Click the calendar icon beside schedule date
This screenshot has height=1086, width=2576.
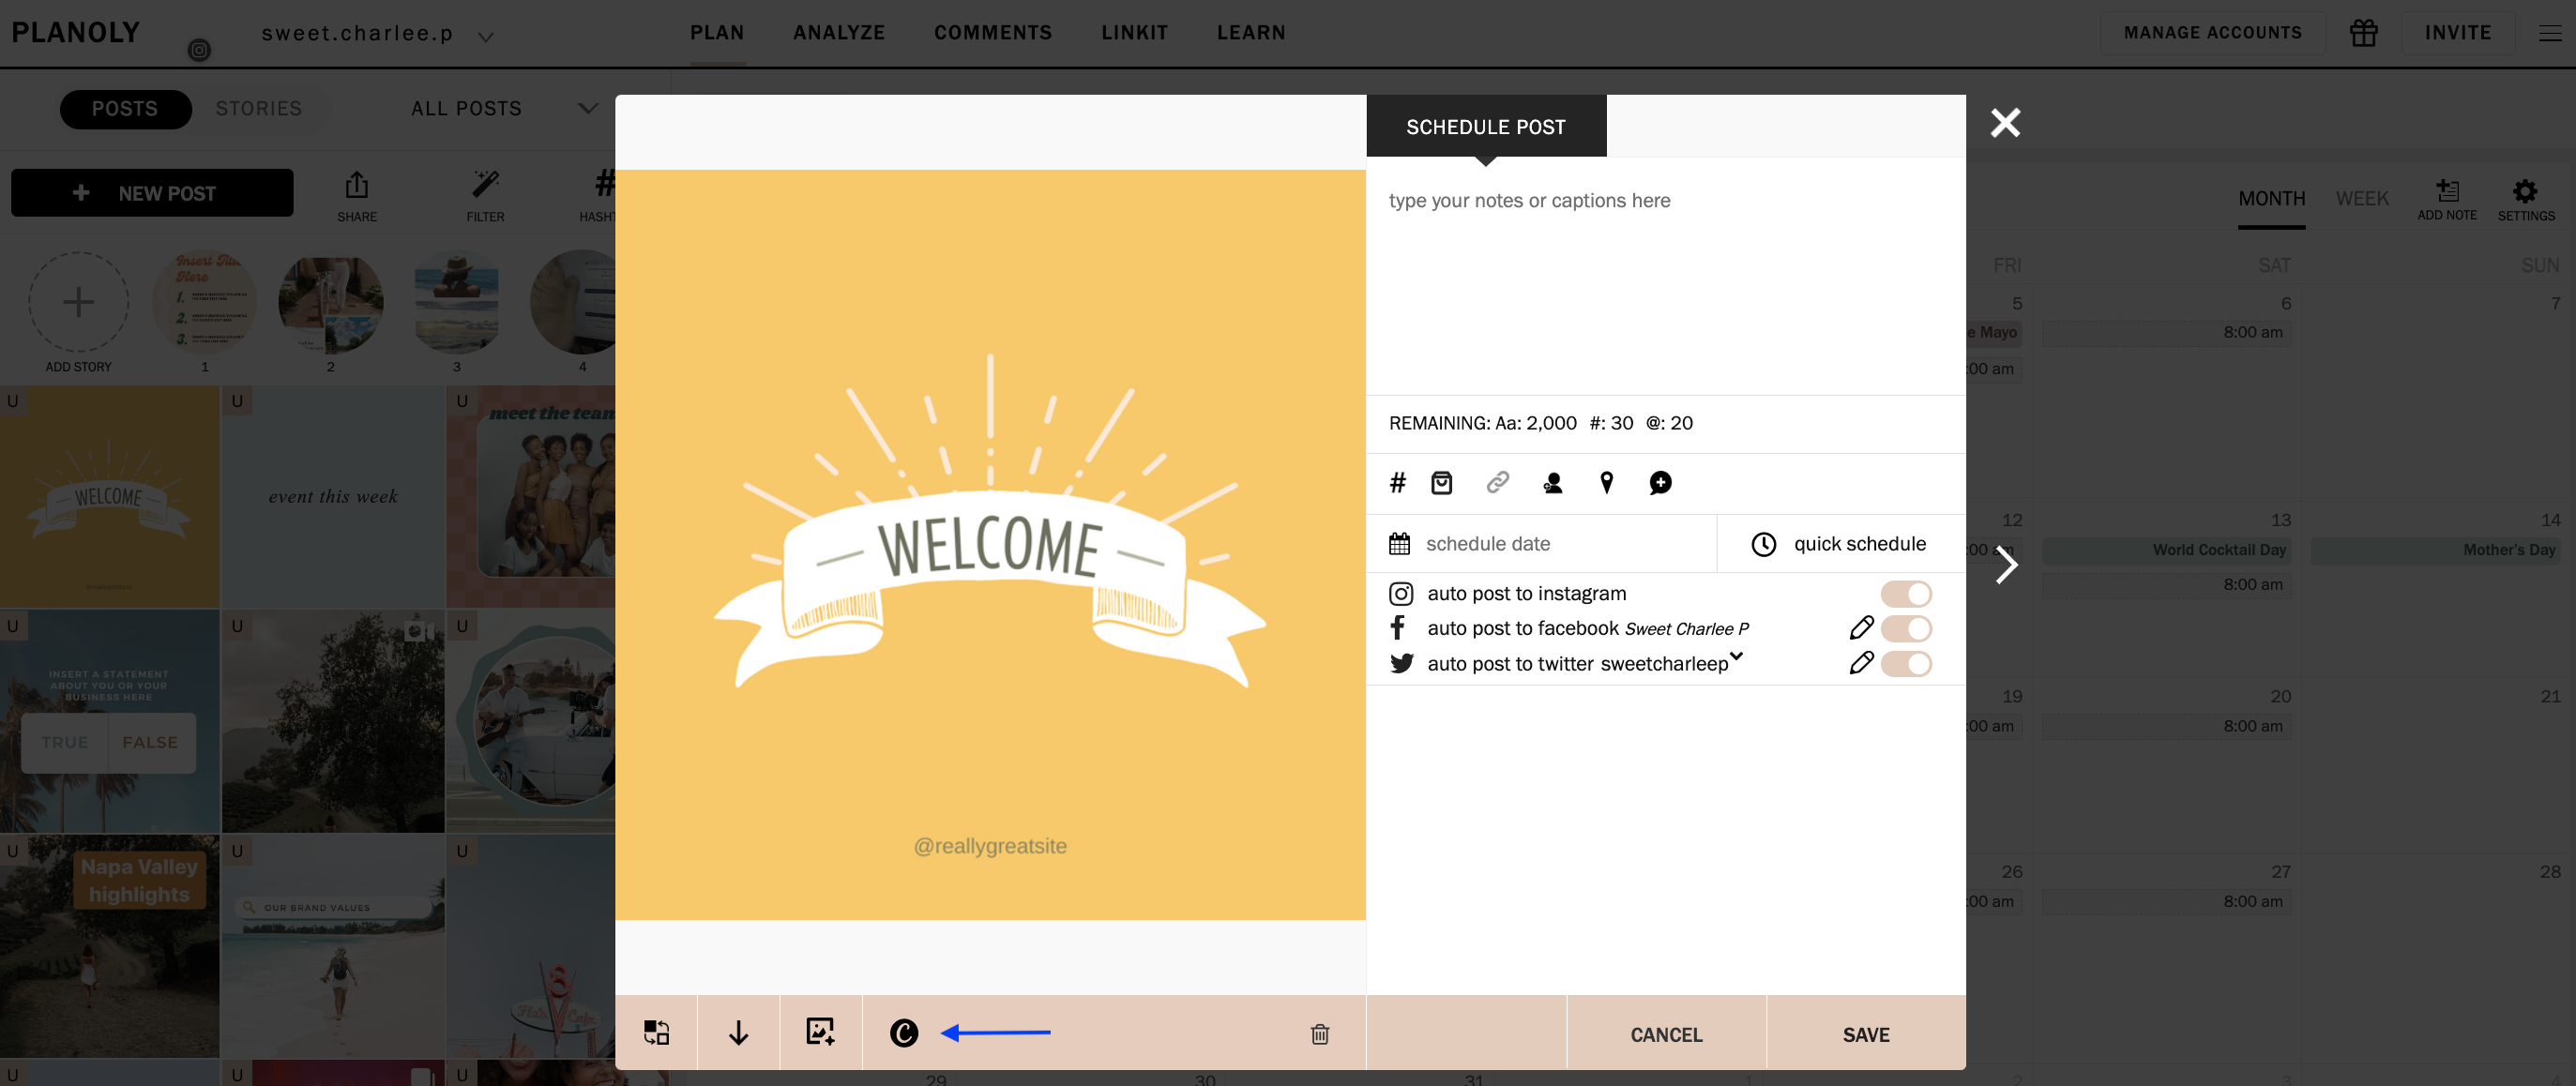point(1399,543)
